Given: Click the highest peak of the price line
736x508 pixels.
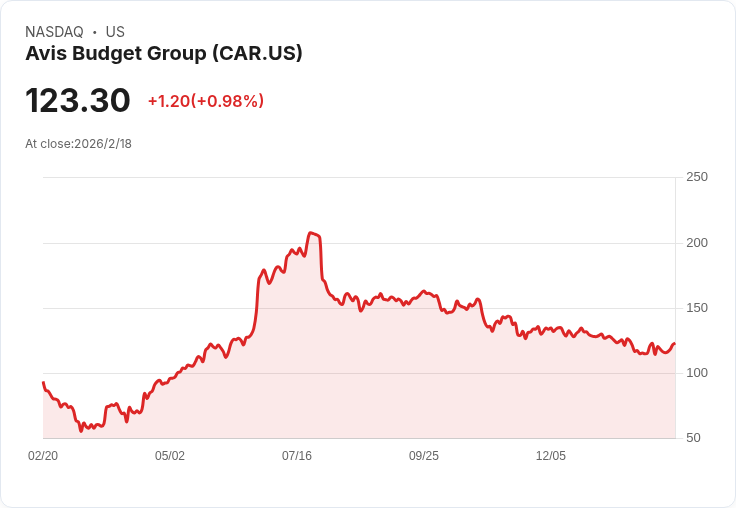Looking at the screenshot, I should [311, 232].
